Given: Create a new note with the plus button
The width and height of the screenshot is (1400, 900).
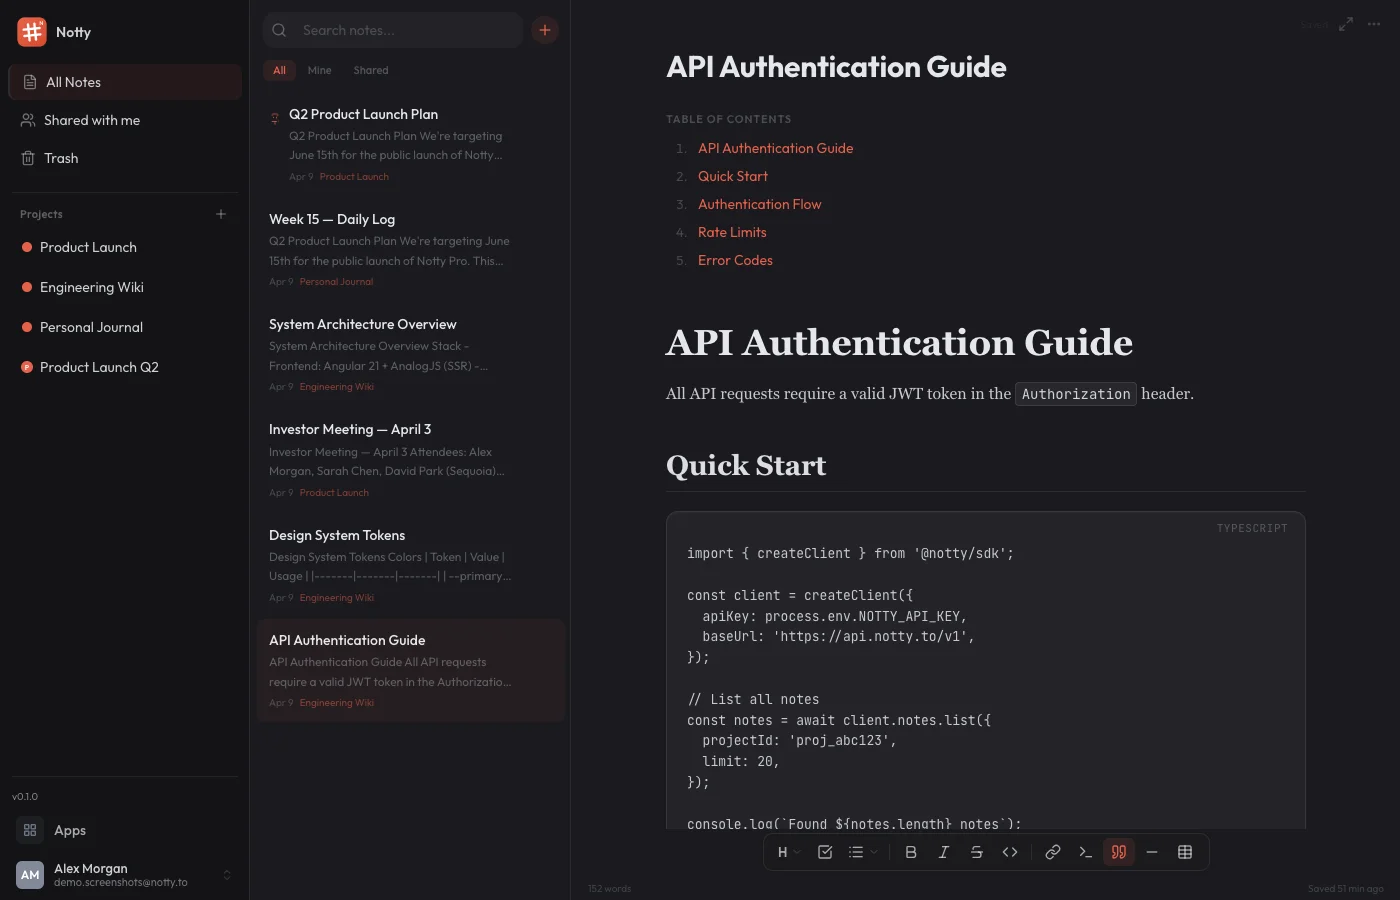Looking at the screenshot, I should (x=545, y=30).
